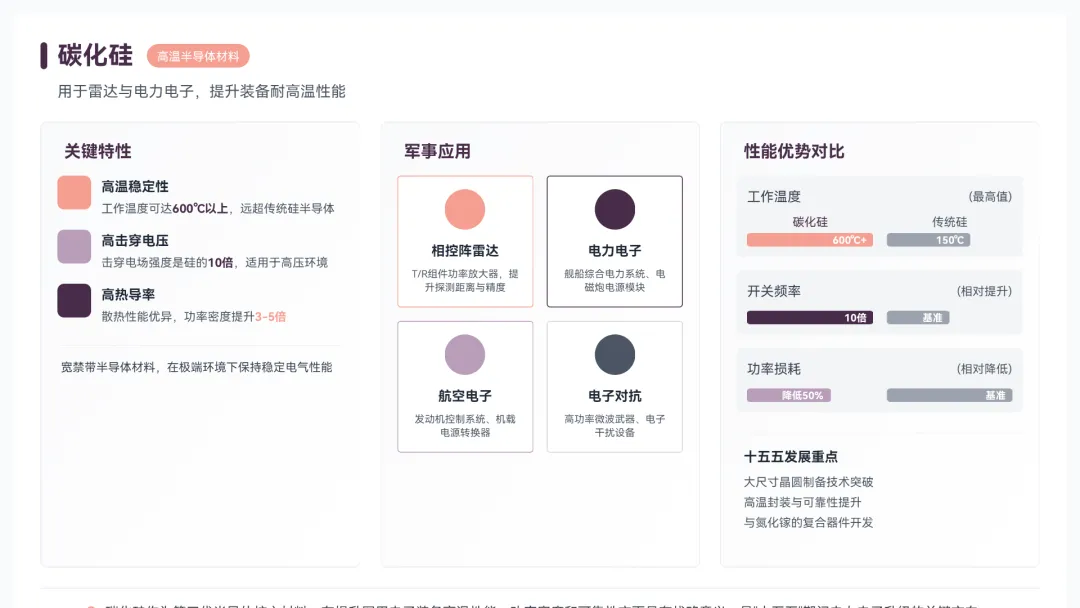Click the short gray 基准 bar under 开关频率
This screenshot has width=1080, height=608.
point(918,317)
